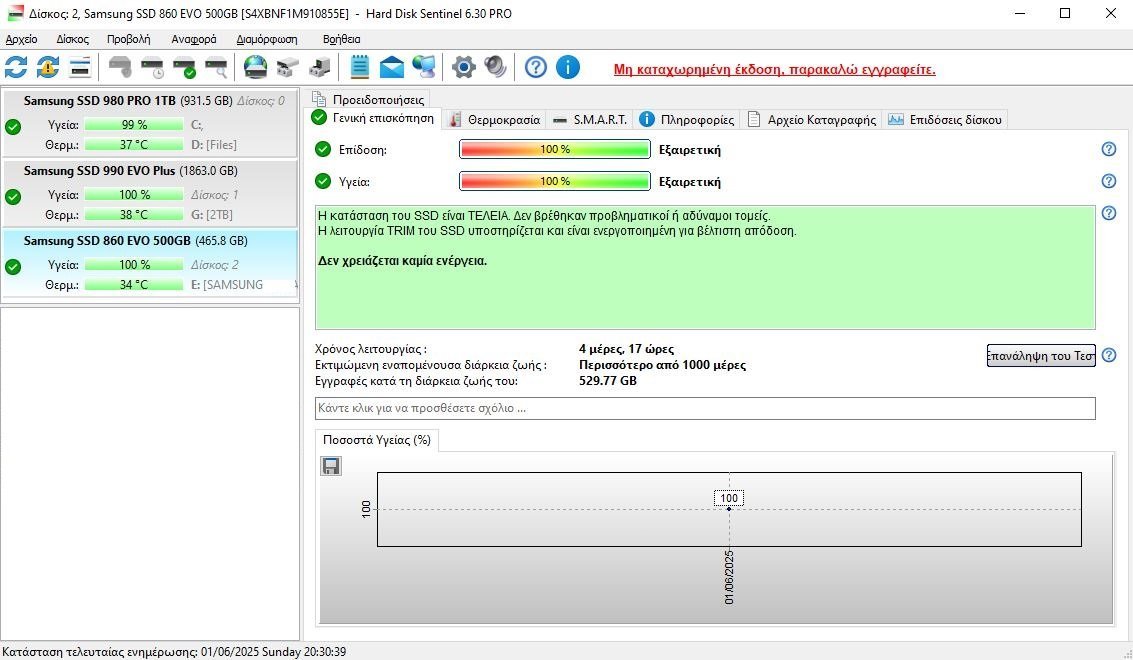Click the E: [SAMSUNG partition label

(227, 285)
